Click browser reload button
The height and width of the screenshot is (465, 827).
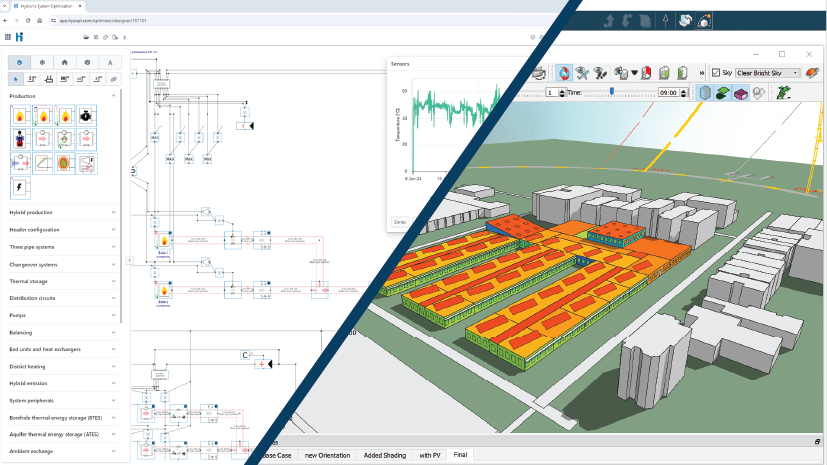(x=28, y=21)
